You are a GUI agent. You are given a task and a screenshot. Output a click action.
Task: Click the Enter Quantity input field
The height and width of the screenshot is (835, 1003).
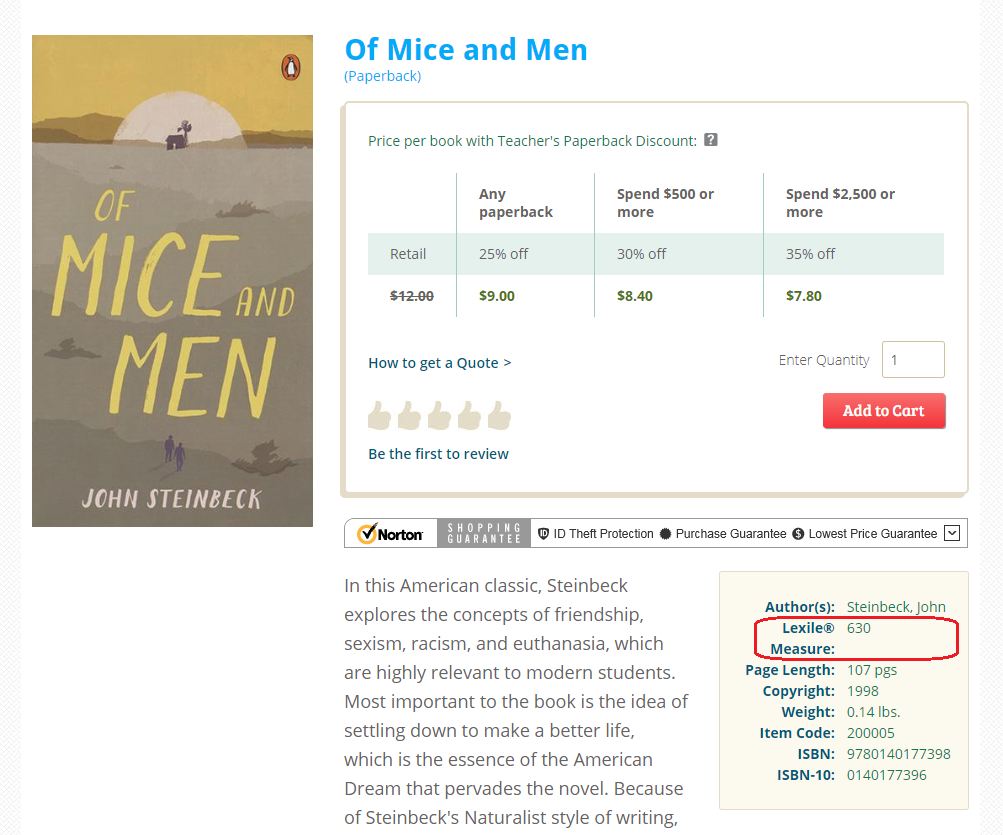913,360
